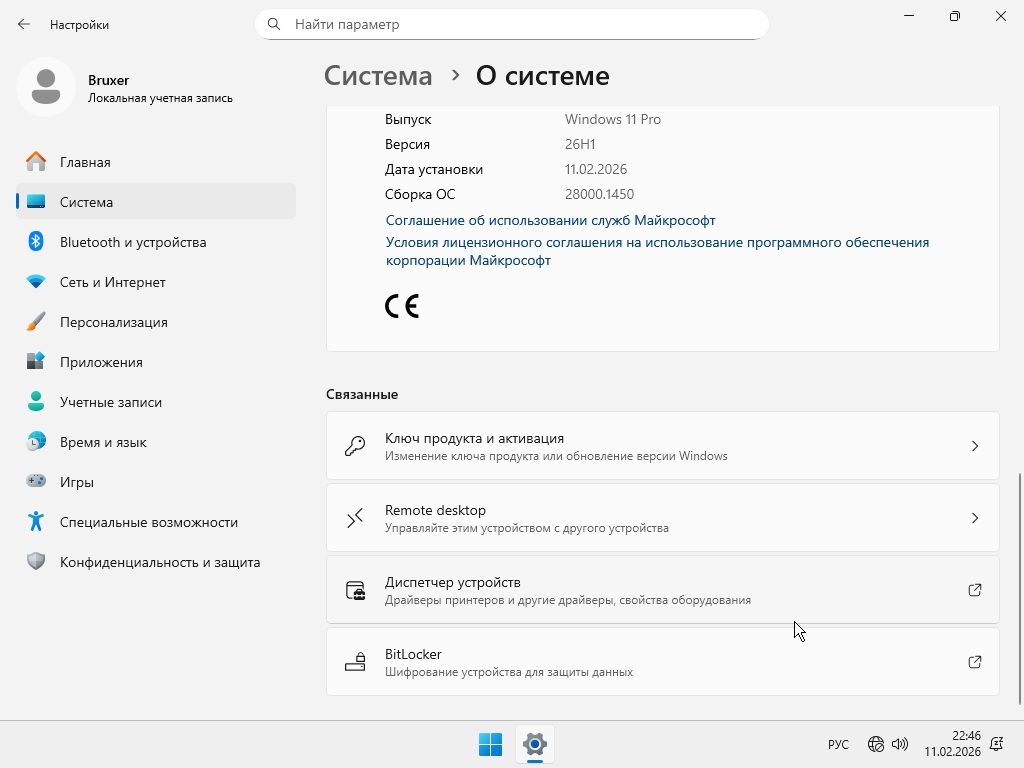This screenshot has height=768, width=1024.
Task: Click Локальная учетная запись text
Action: (x=160, y=98)
